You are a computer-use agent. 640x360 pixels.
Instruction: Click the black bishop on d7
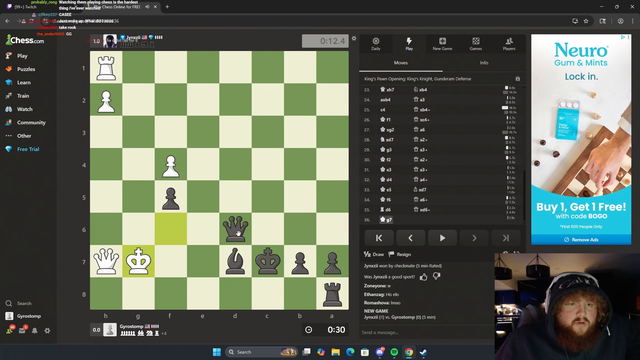tap(236, 261)
